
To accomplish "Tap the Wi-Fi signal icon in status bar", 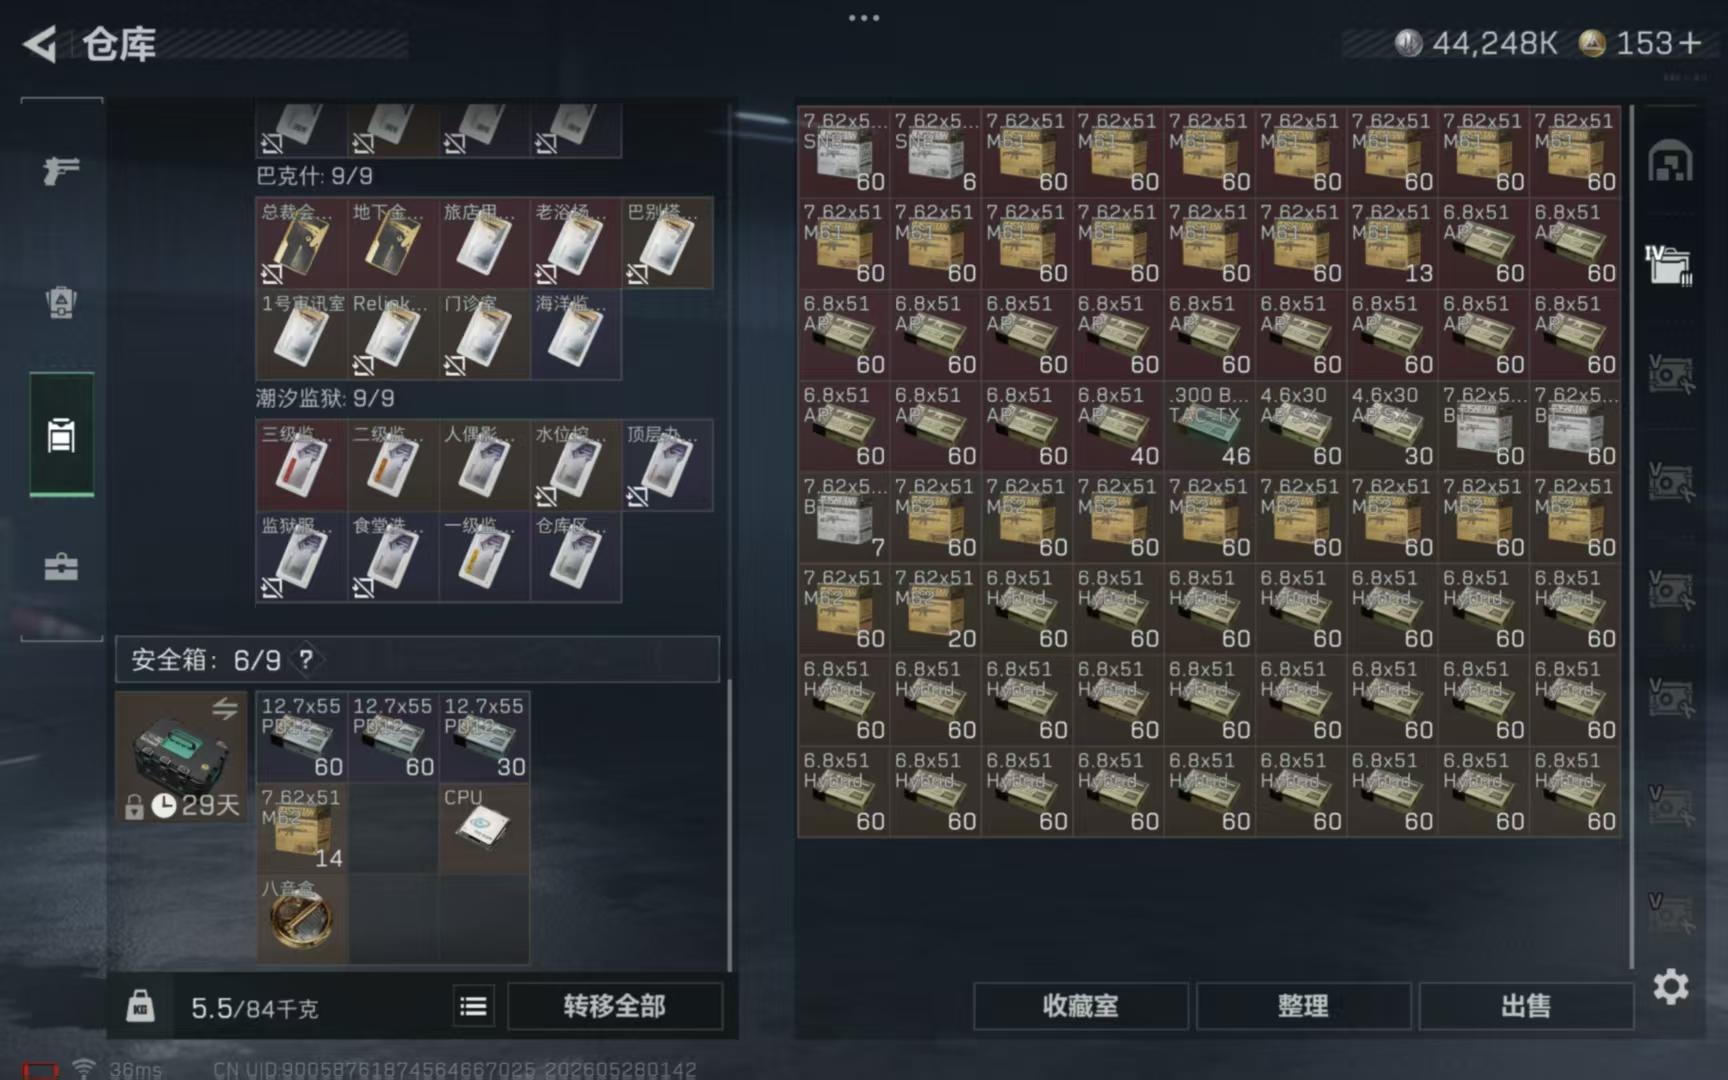I will pyautogui.click(x=84, y=1069).
